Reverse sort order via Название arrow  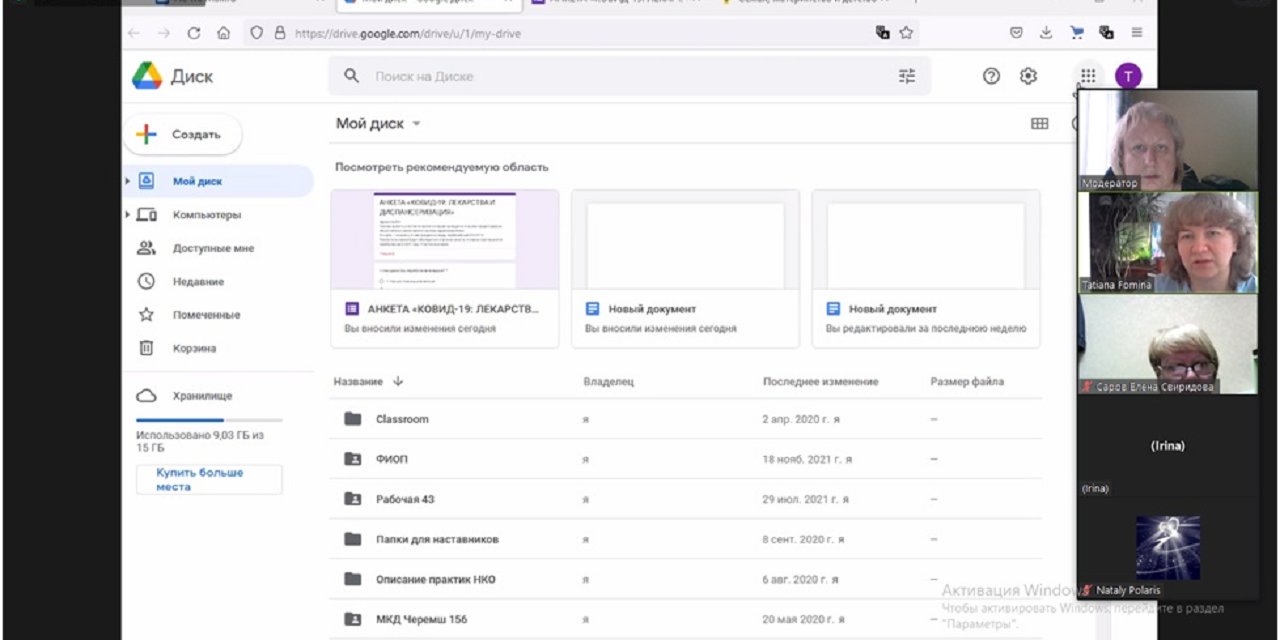coord(398,382)
